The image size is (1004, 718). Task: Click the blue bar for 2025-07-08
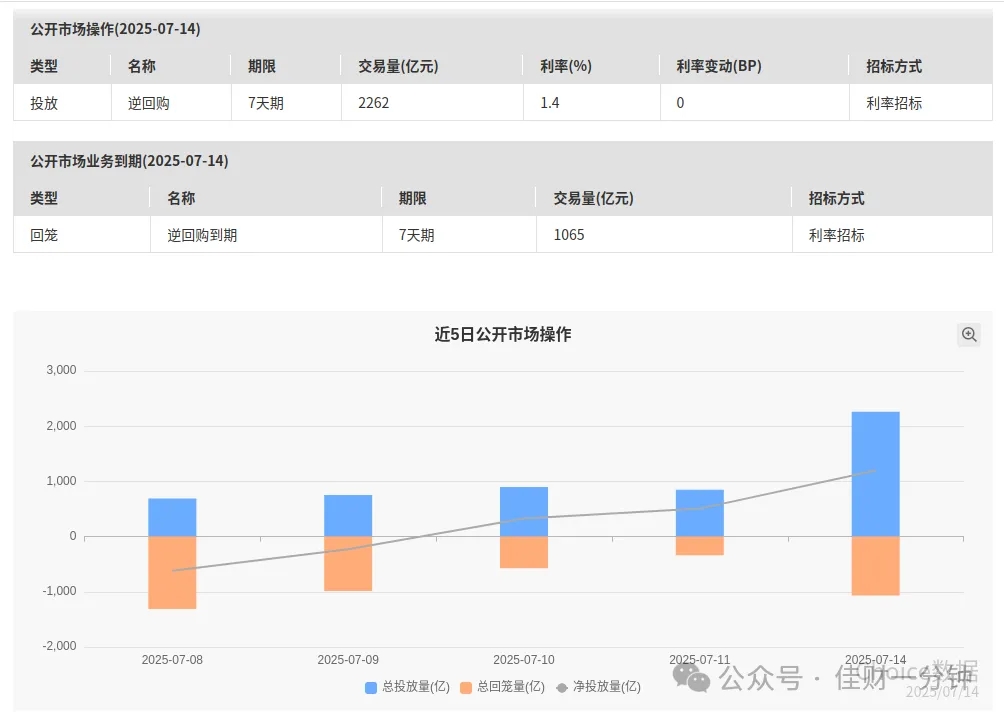point(172,518)
